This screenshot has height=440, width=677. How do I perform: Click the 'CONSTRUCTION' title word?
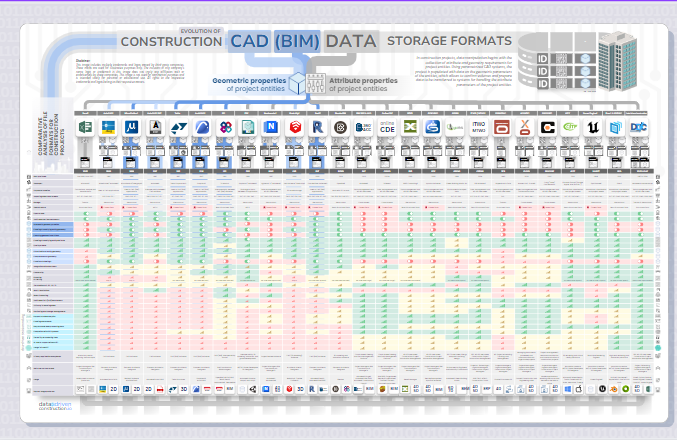171,41
